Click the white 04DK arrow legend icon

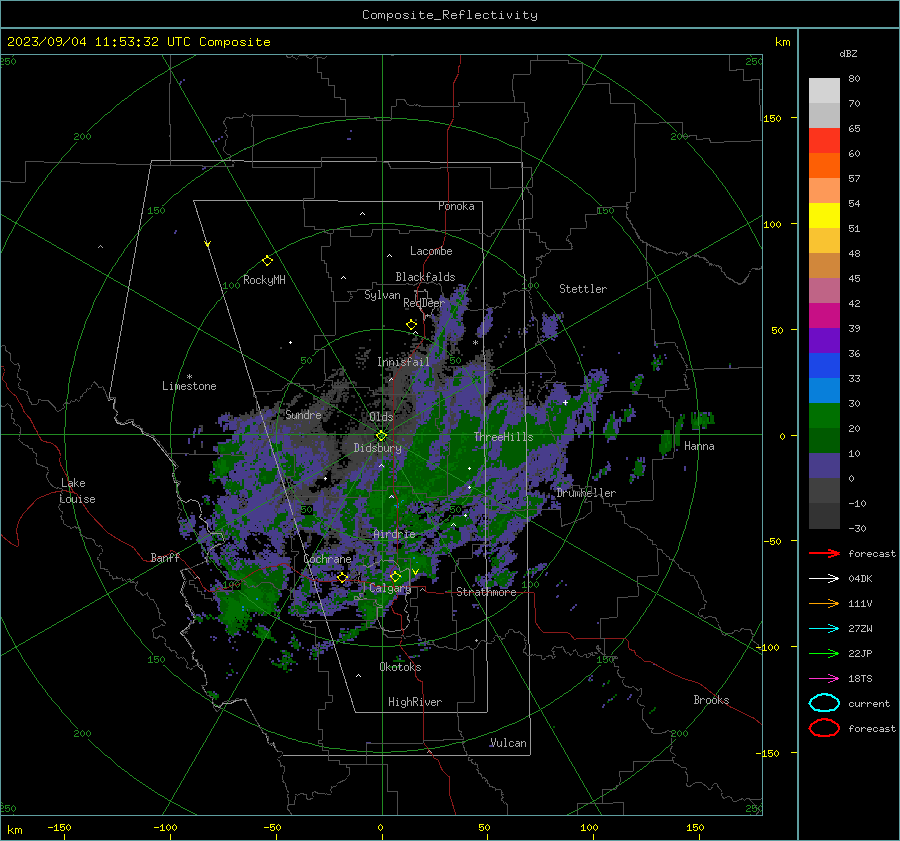pyautogui.click(x=824, y=579)
